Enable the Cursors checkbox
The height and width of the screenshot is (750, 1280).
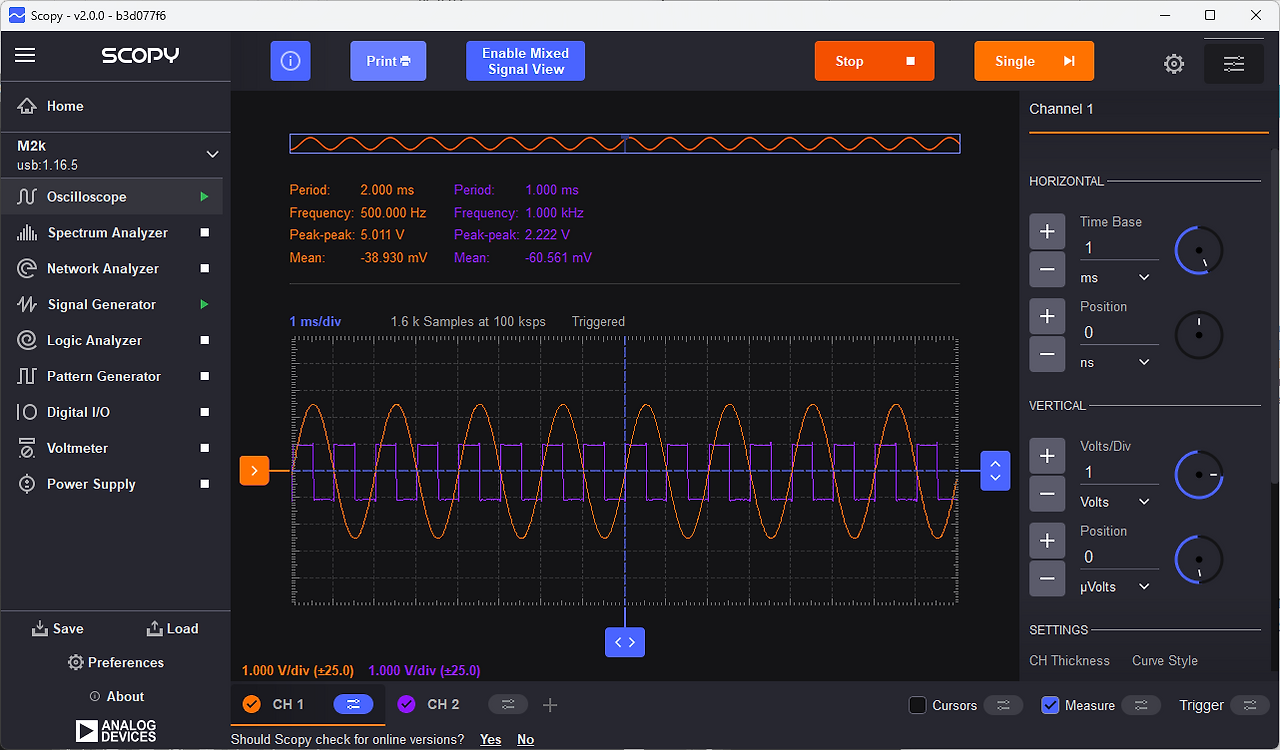[x=917, y=705]
